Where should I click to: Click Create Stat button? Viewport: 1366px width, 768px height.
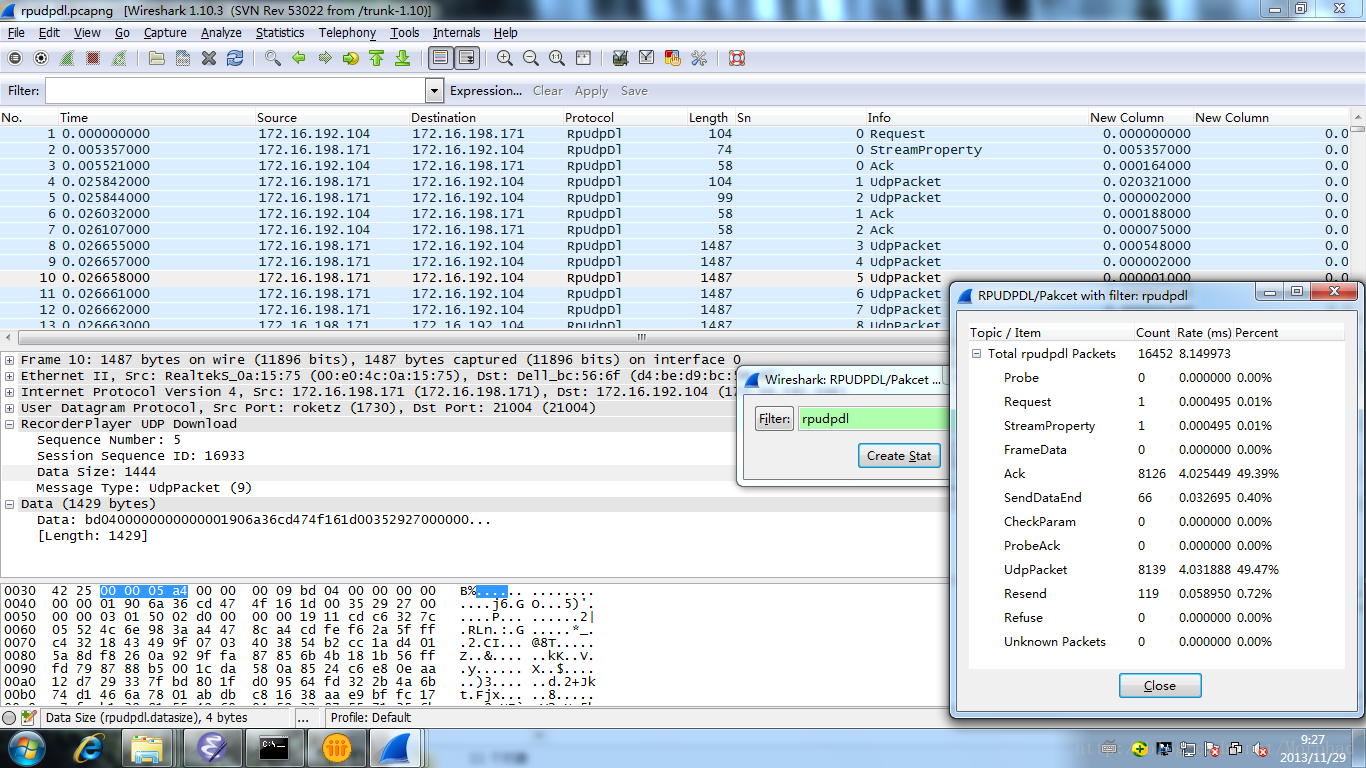pos(899,455)
